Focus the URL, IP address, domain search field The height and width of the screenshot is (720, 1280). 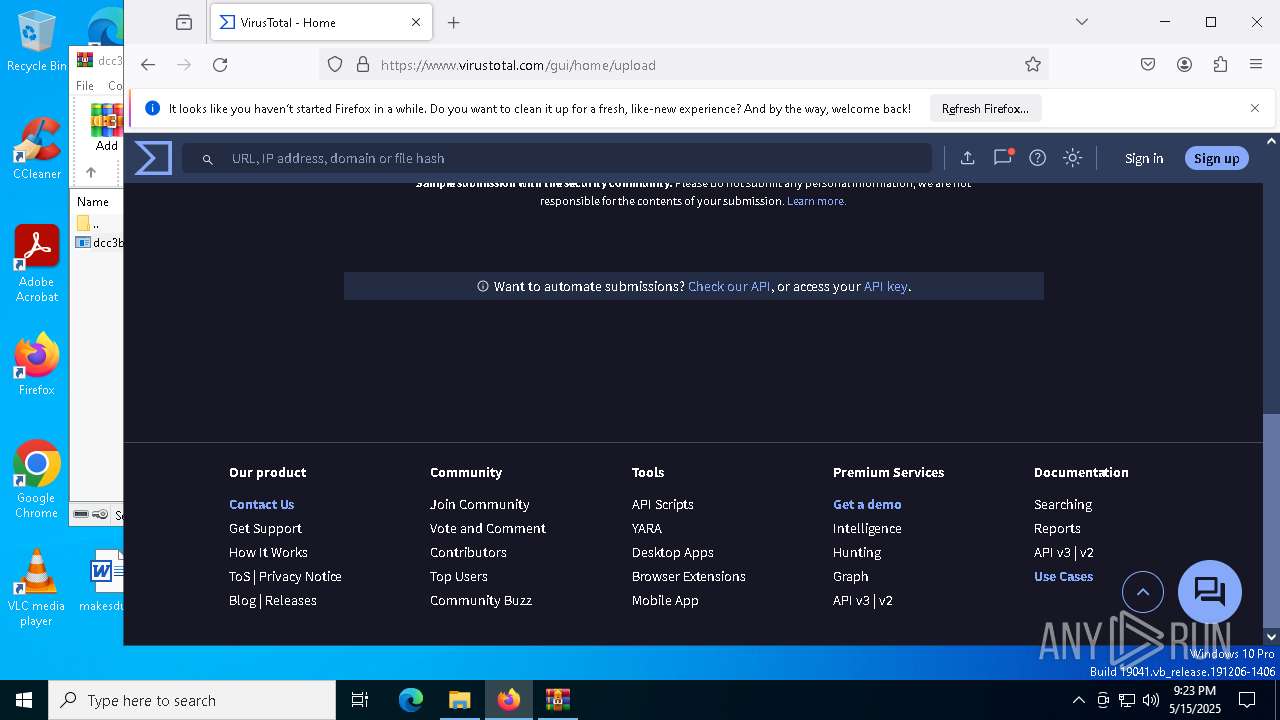(x=557, y=158)
